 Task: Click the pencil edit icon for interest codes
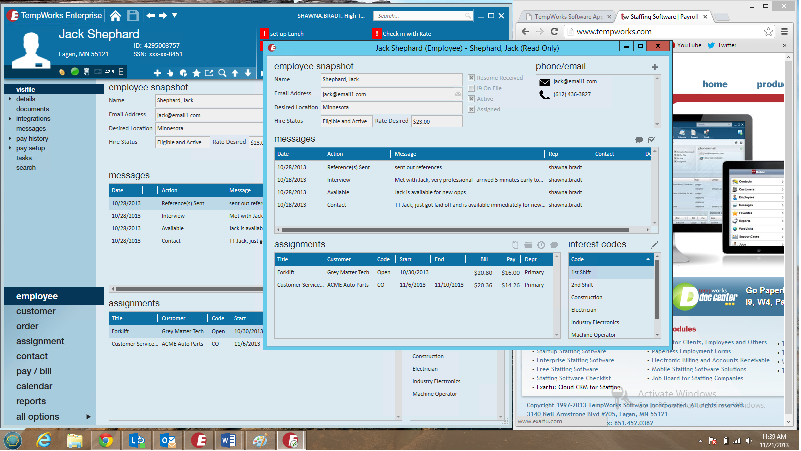[x=654, y=245]
